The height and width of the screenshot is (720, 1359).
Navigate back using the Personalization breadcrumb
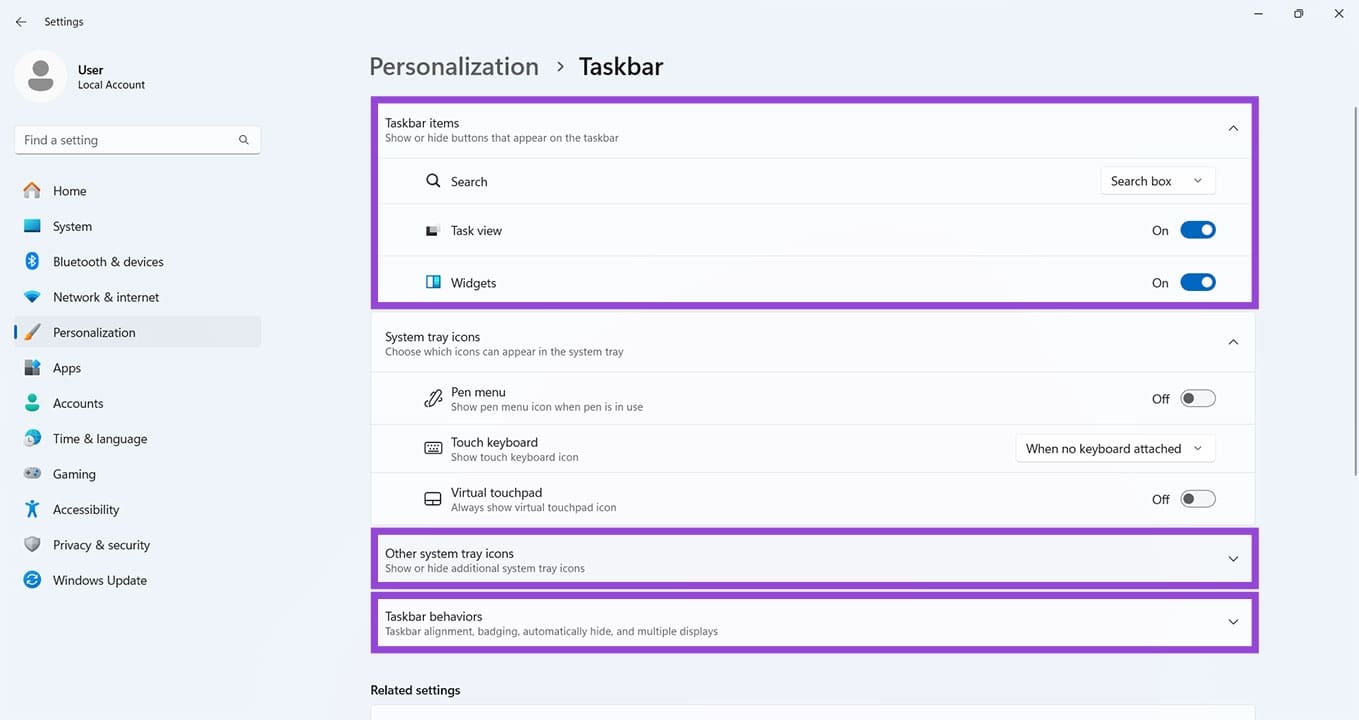click(x=453, y=66)
